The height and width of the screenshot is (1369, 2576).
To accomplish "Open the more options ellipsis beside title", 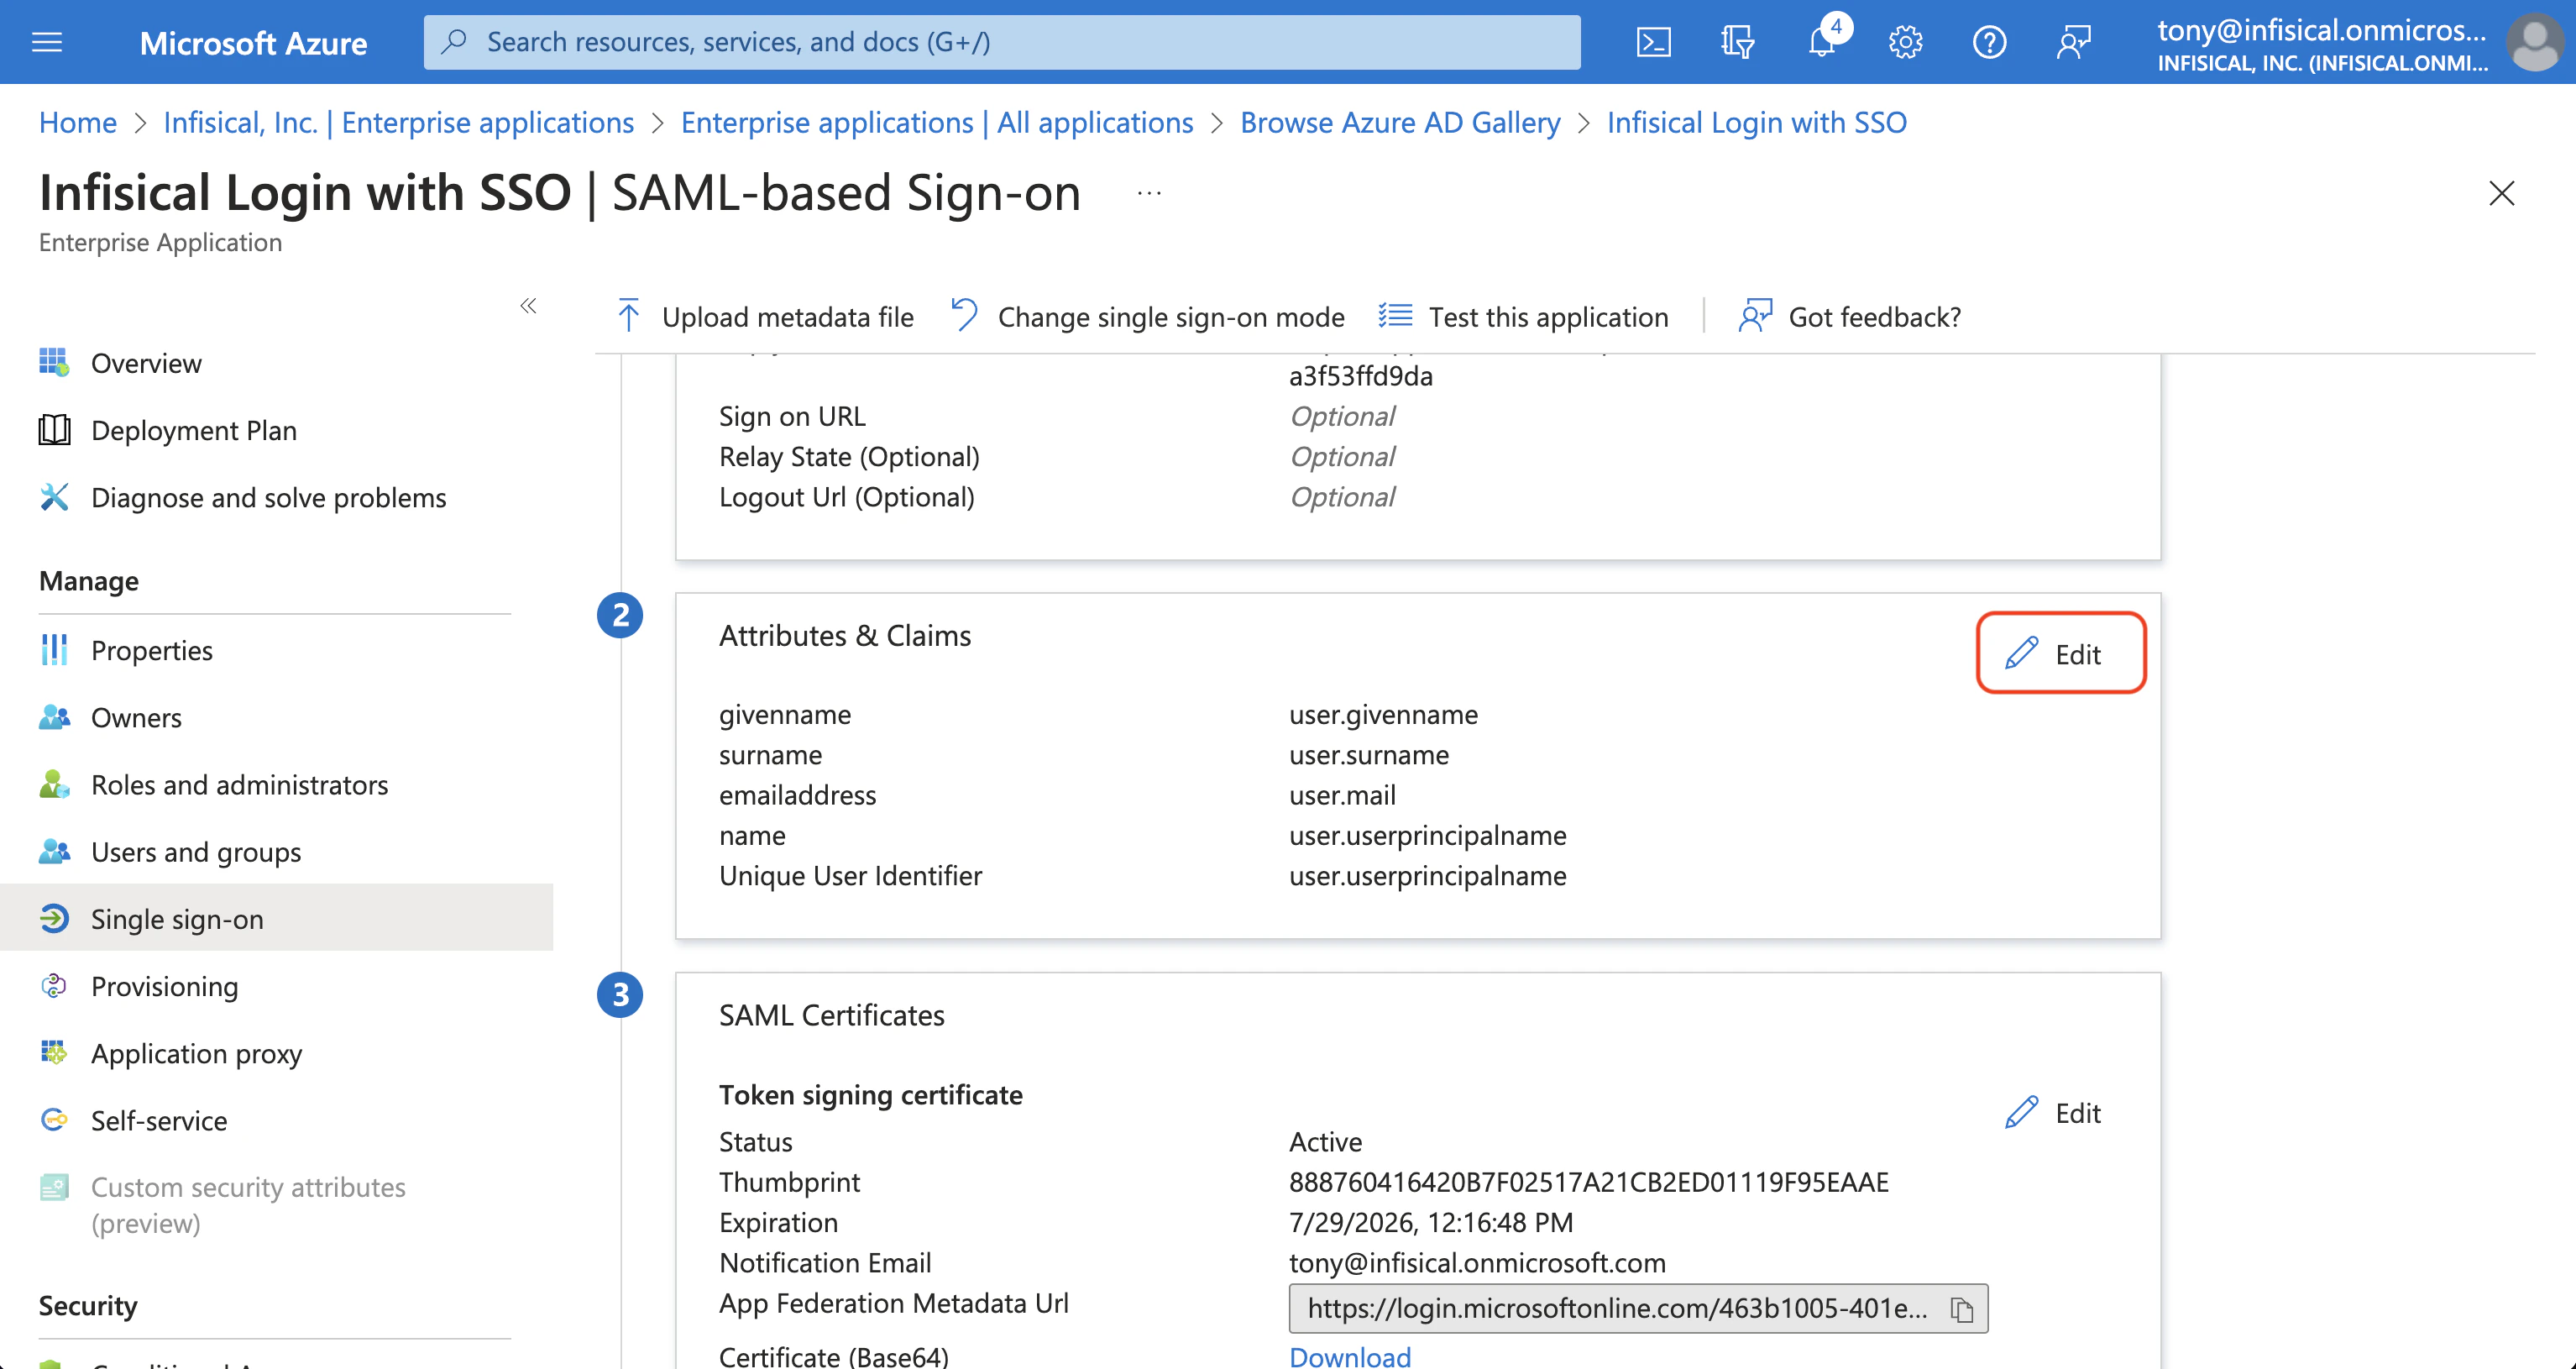I will point(1149,192).
